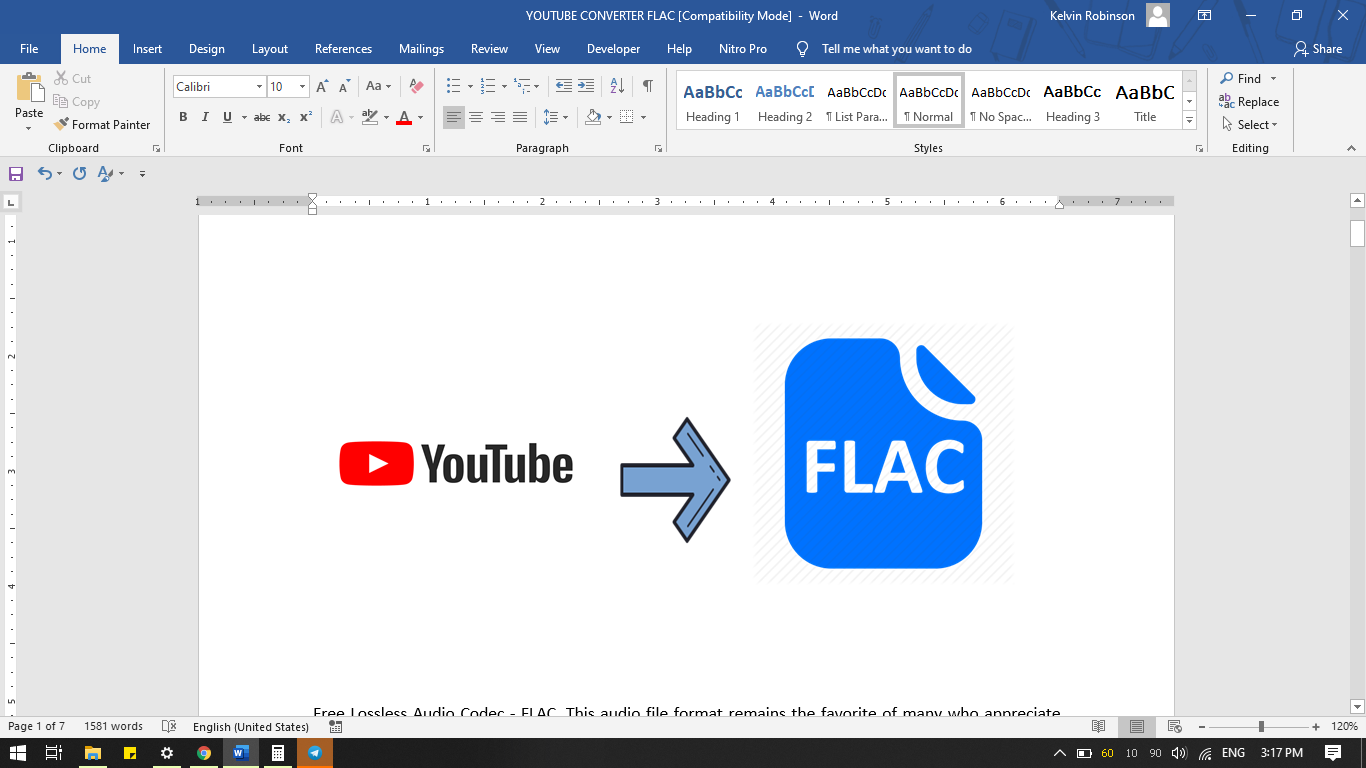Switch to the Review tab
The height and width of the screenshot is (768, 1366).
(489, 49)
